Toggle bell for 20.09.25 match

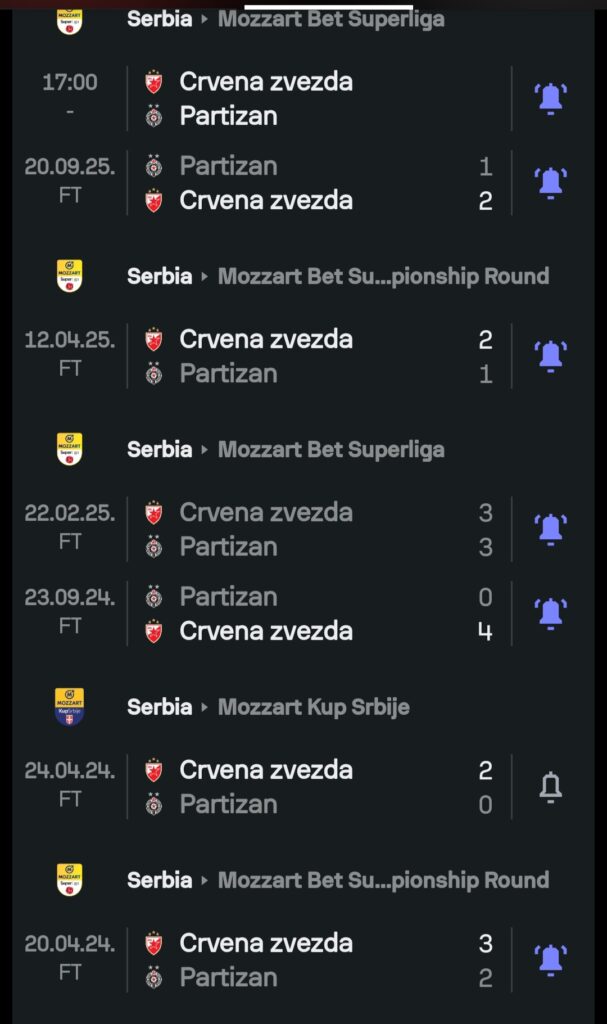point(551,182)
